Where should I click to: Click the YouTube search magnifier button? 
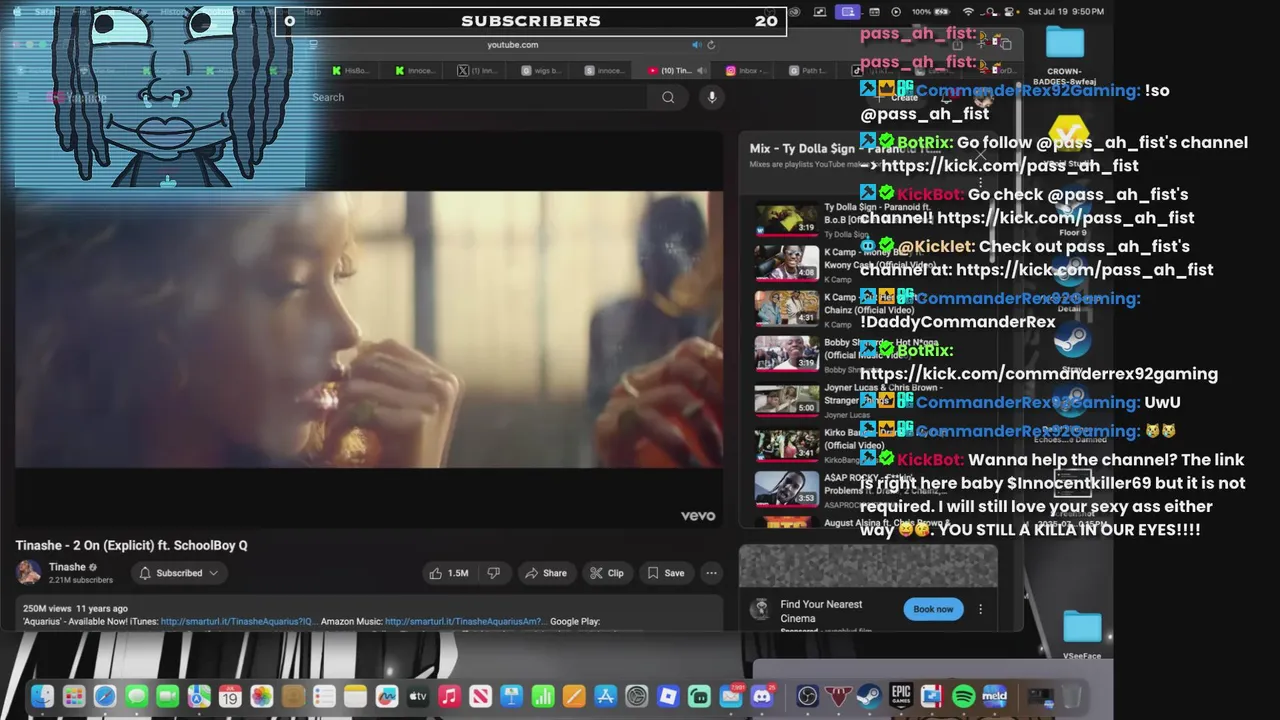click(x=668, y=97)
